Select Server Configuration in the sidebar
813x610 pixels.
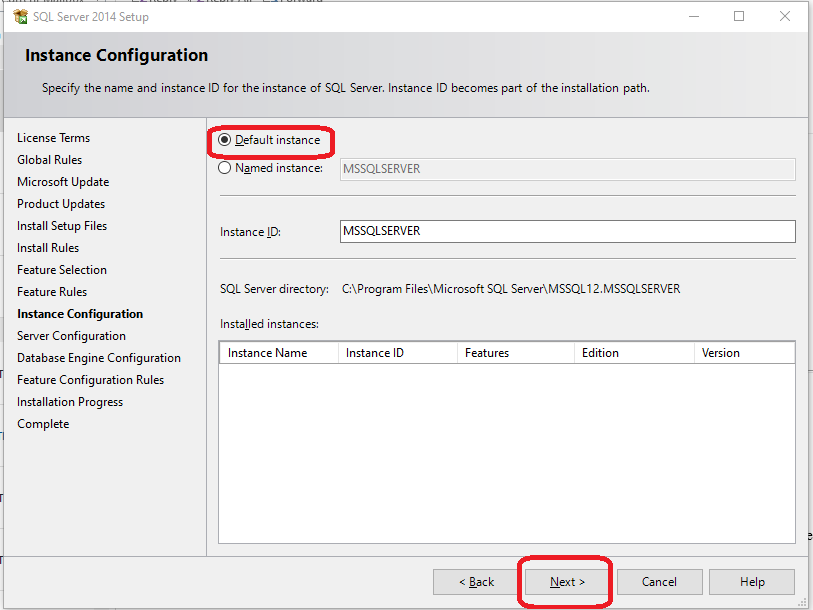coord(71,335)
